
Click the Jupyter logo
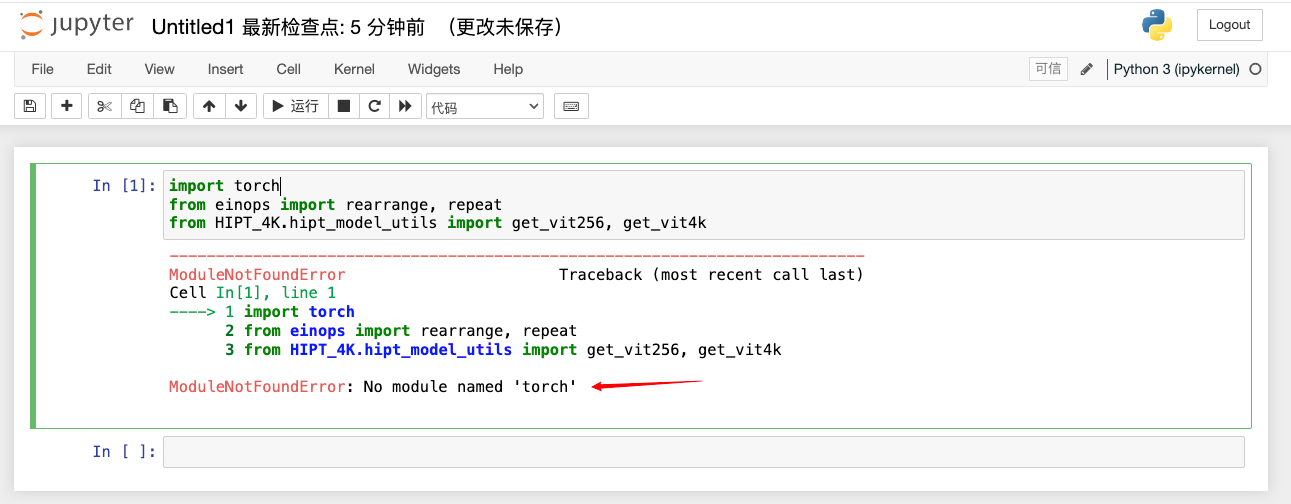pyautogui.click(x=76, y=26)
